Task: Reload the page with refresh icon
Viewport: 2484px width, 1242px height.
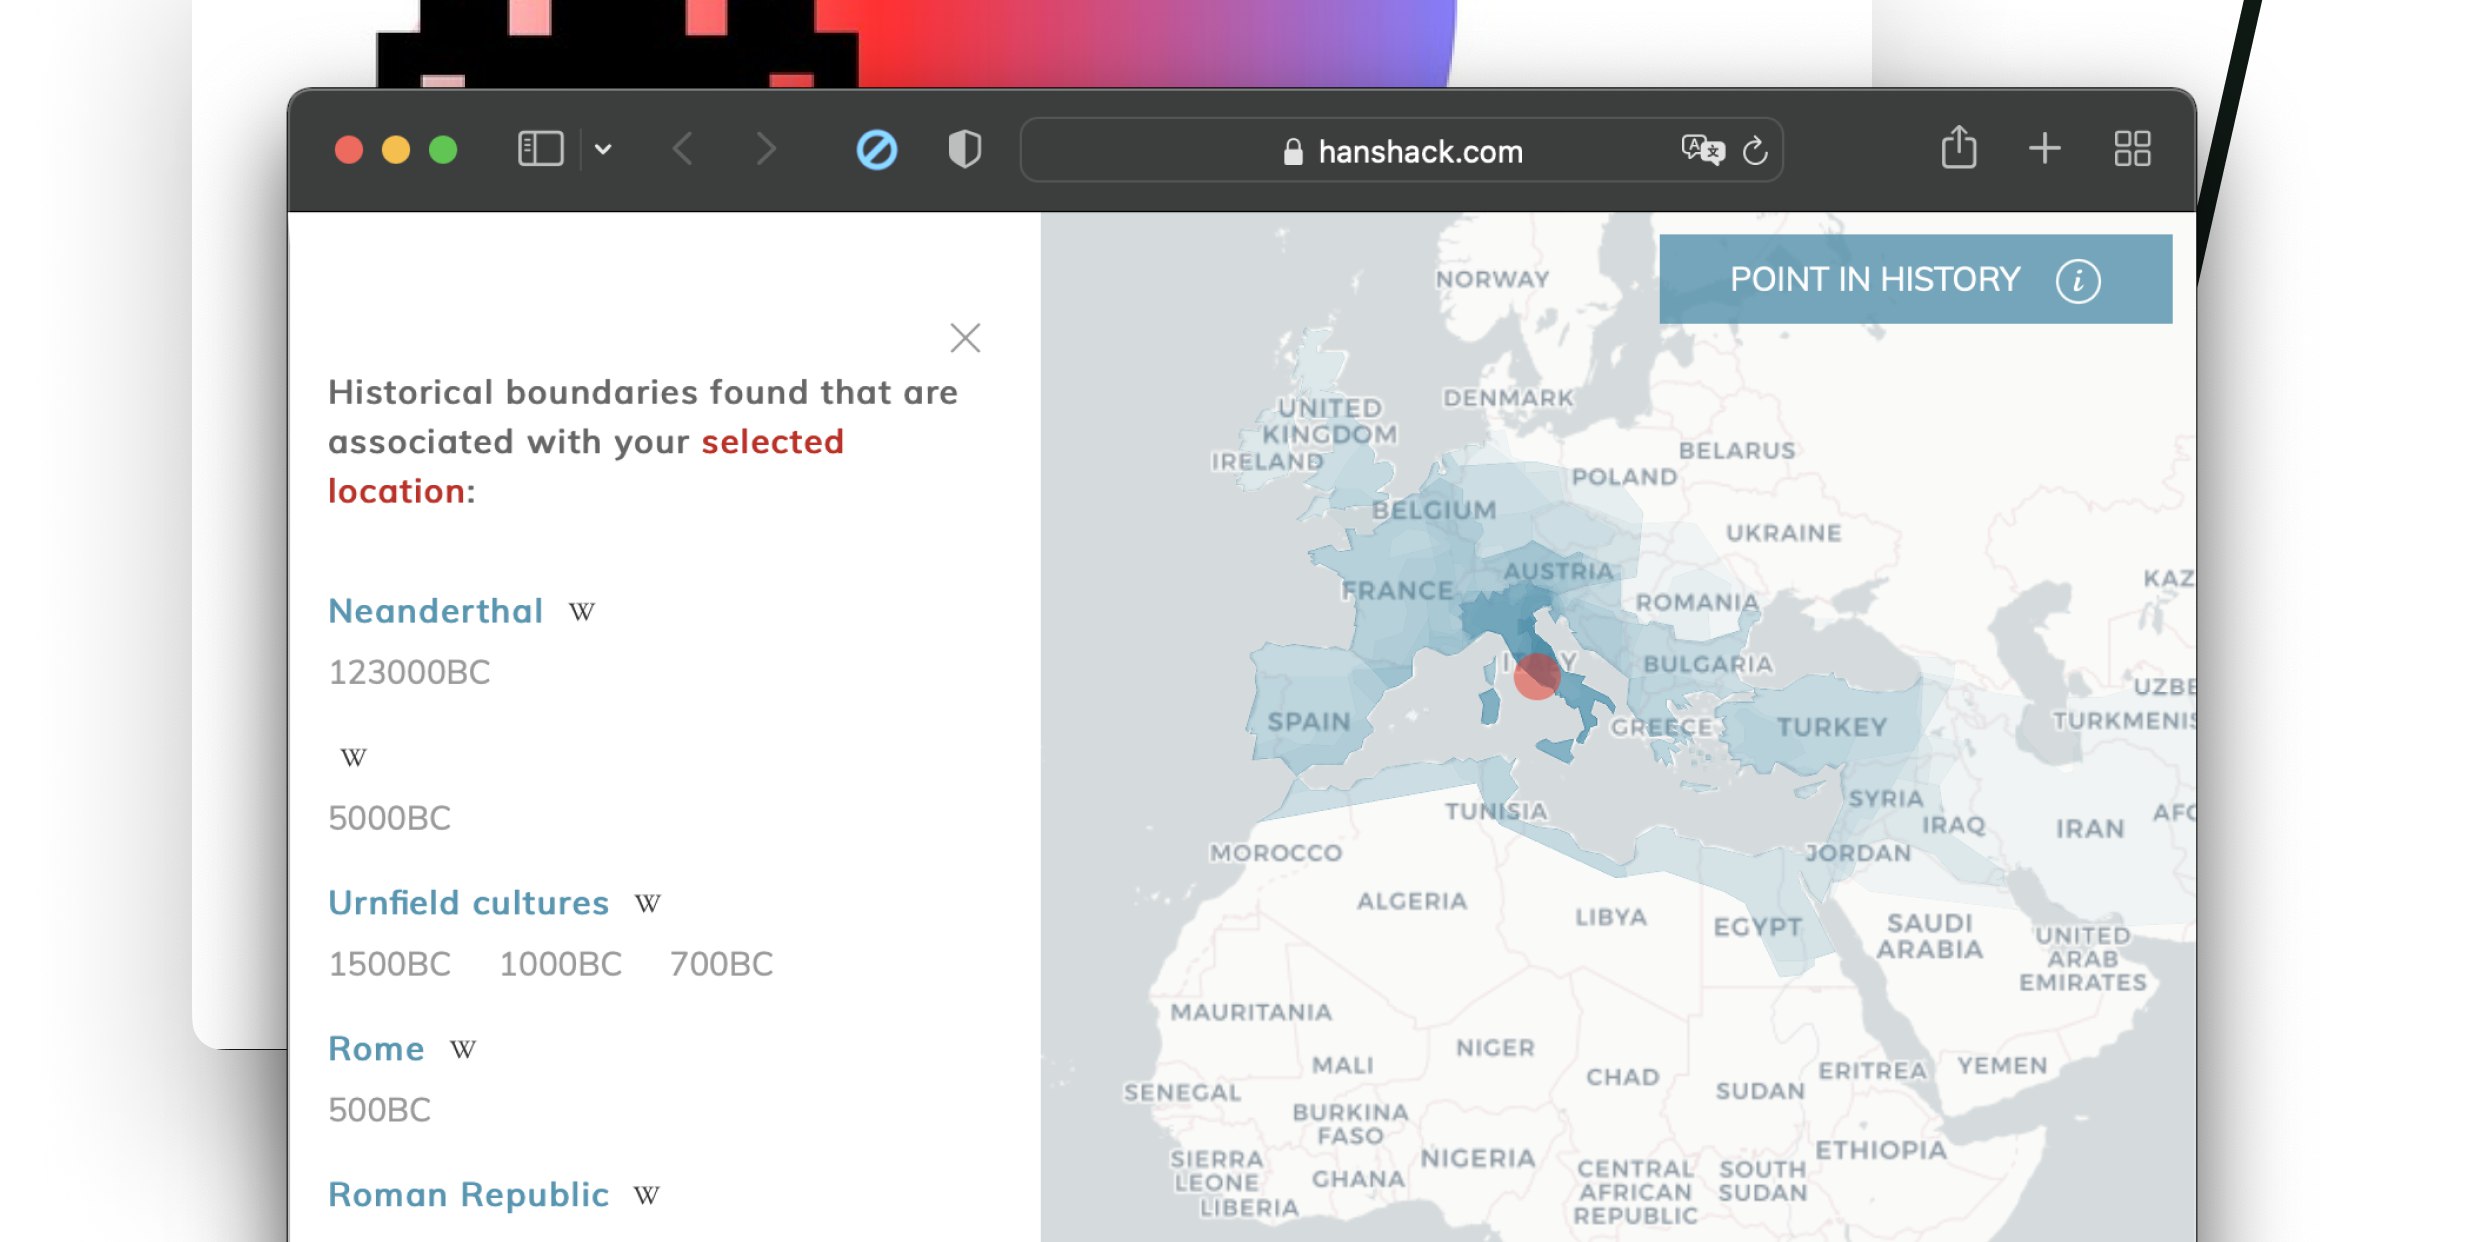Action: pyautogui.click(x=1755, y=151)
